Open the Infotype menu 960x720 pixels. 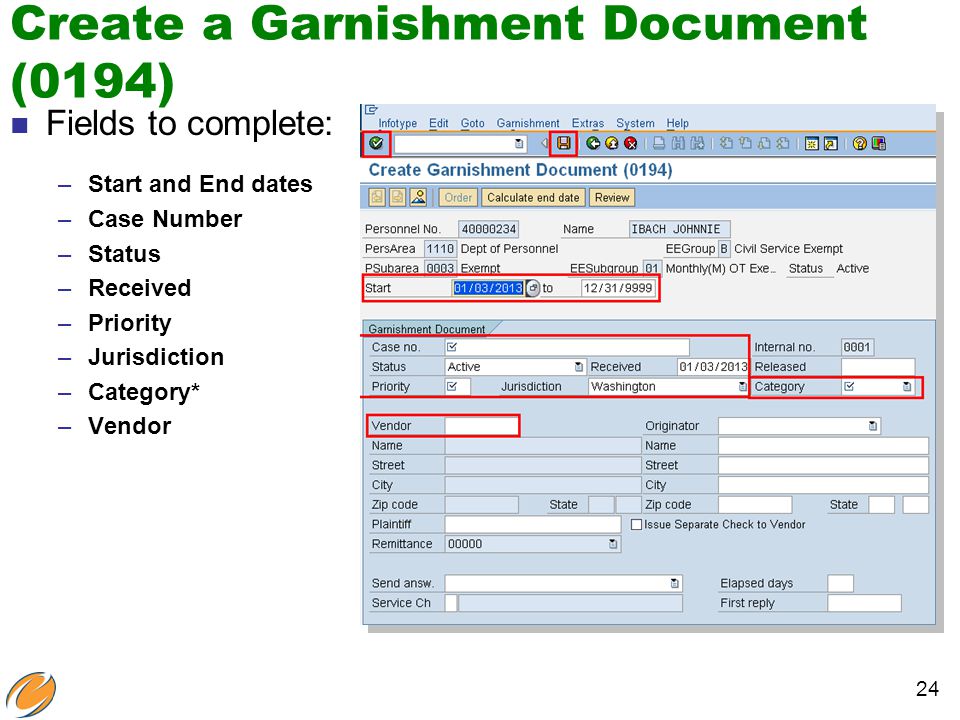[397, 123]
